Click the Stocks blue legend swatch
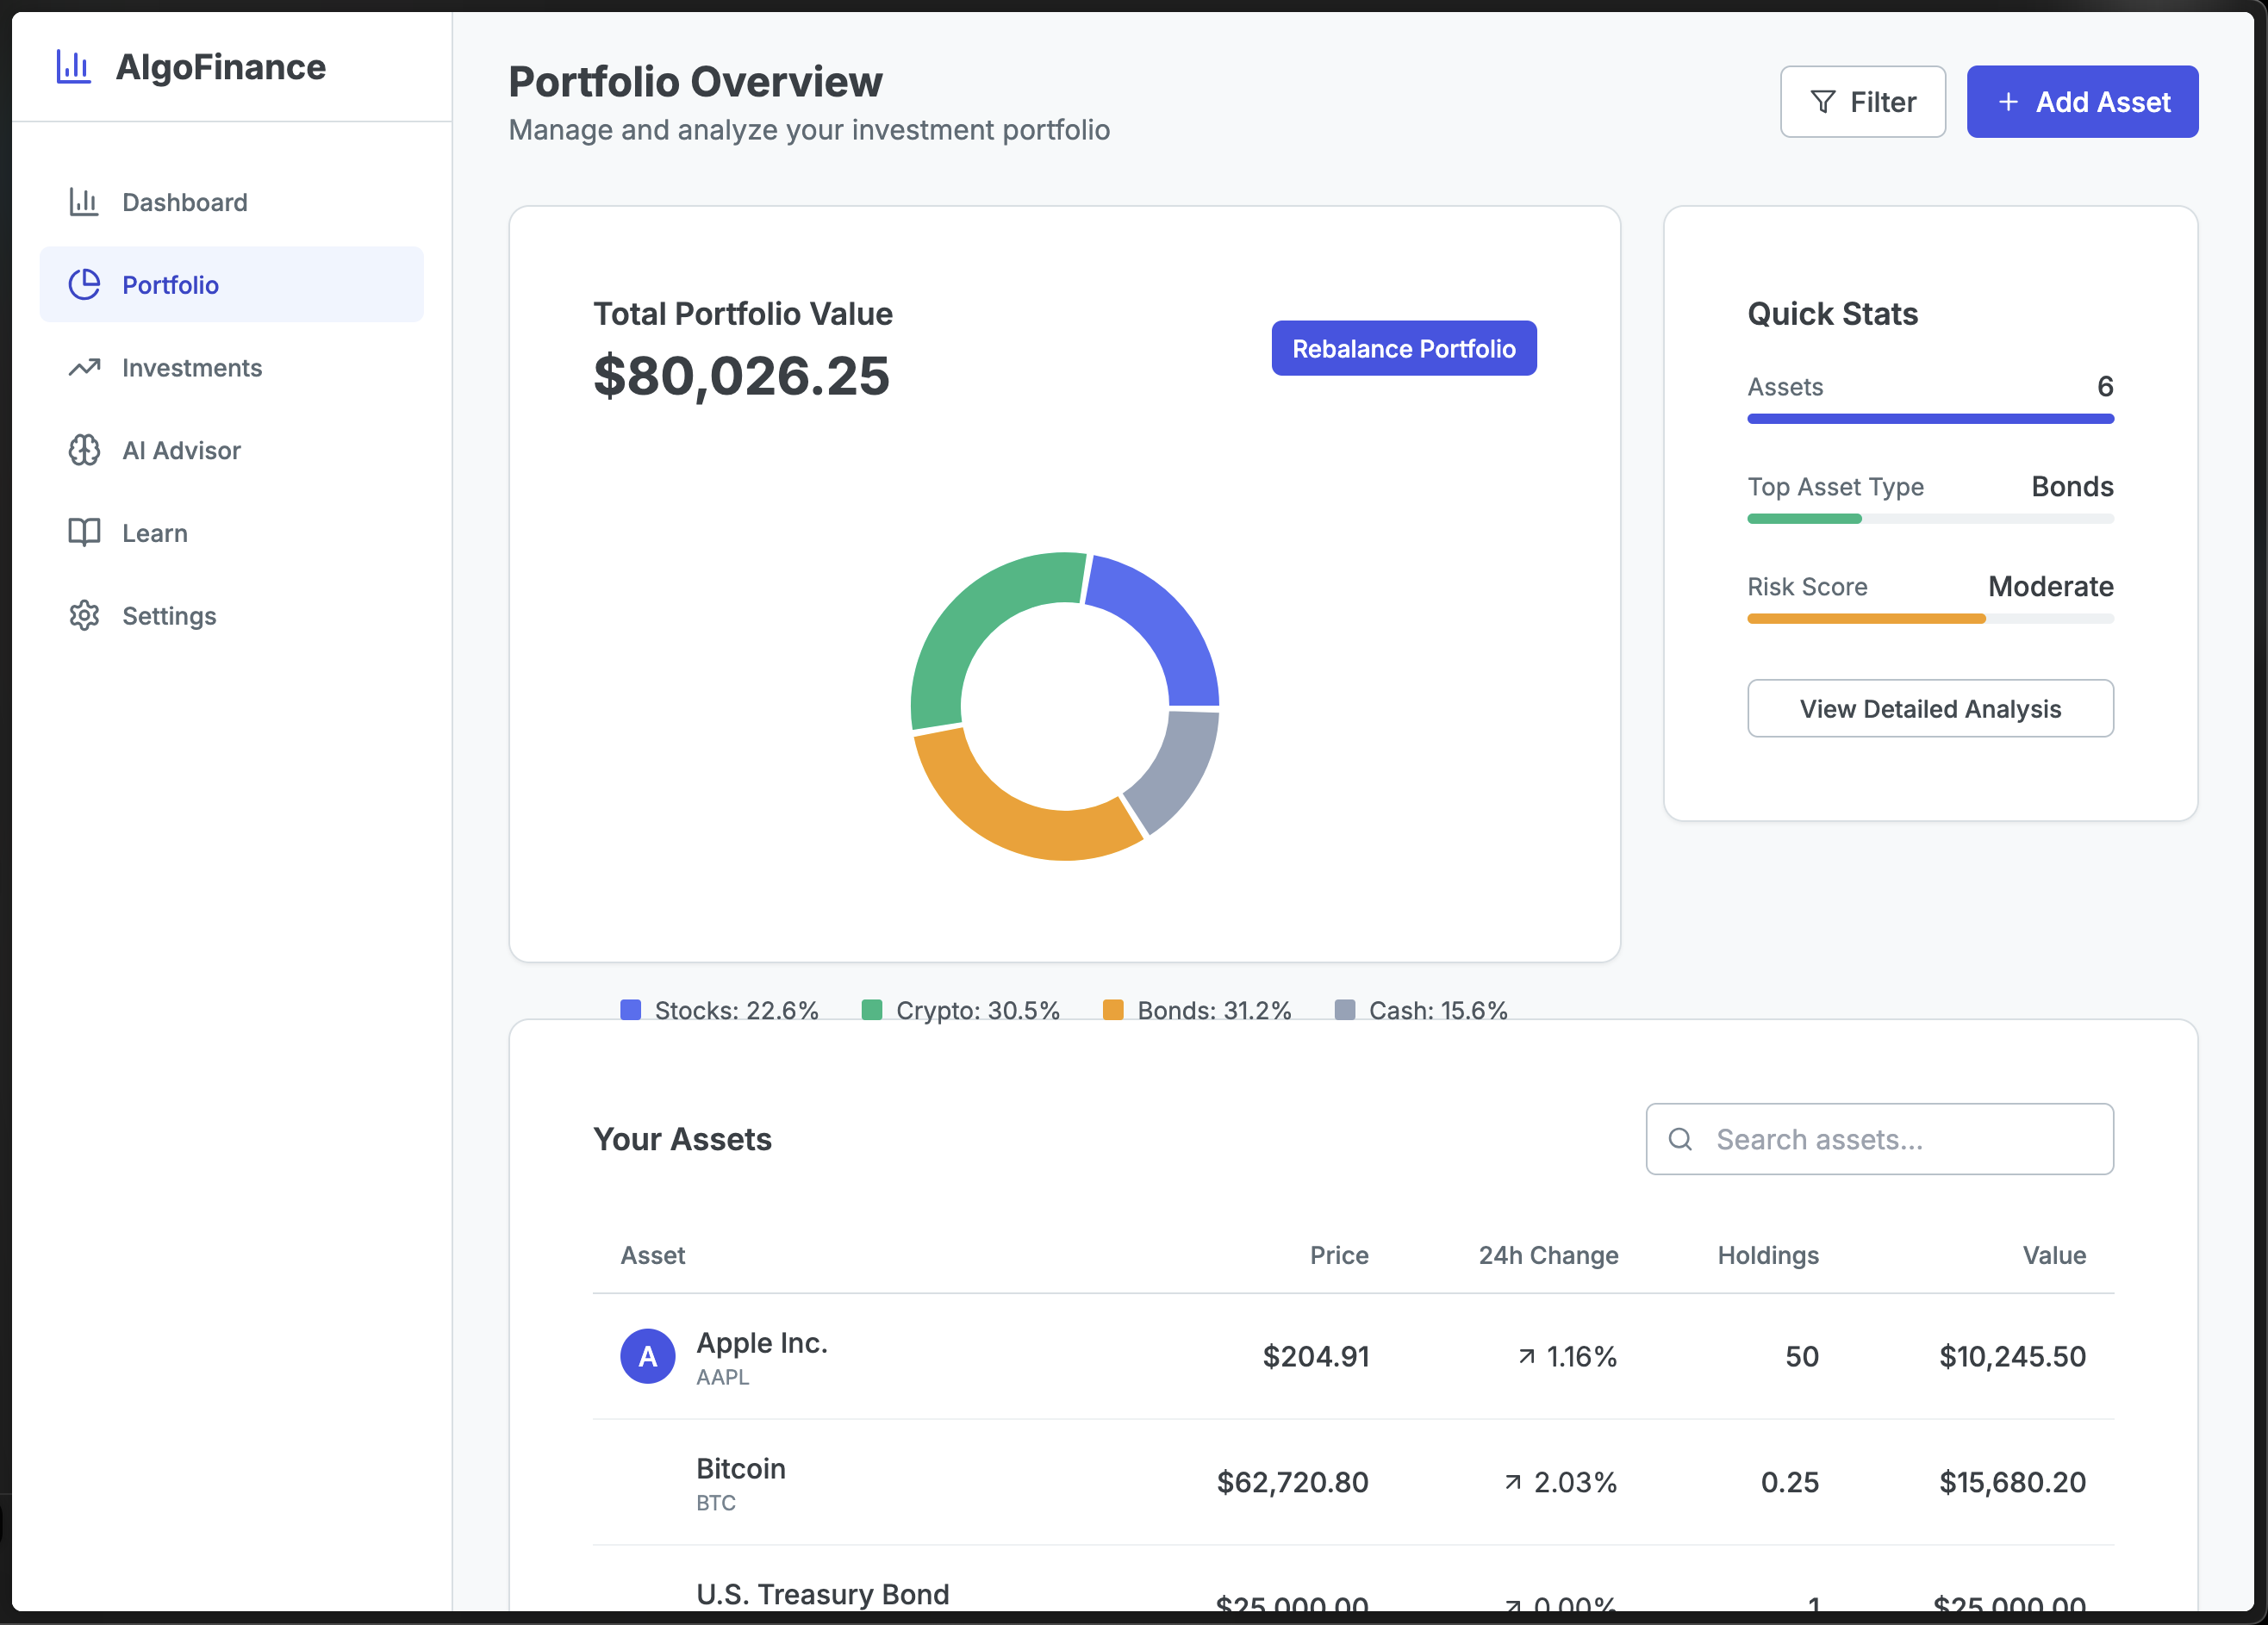 (630, 1010)
